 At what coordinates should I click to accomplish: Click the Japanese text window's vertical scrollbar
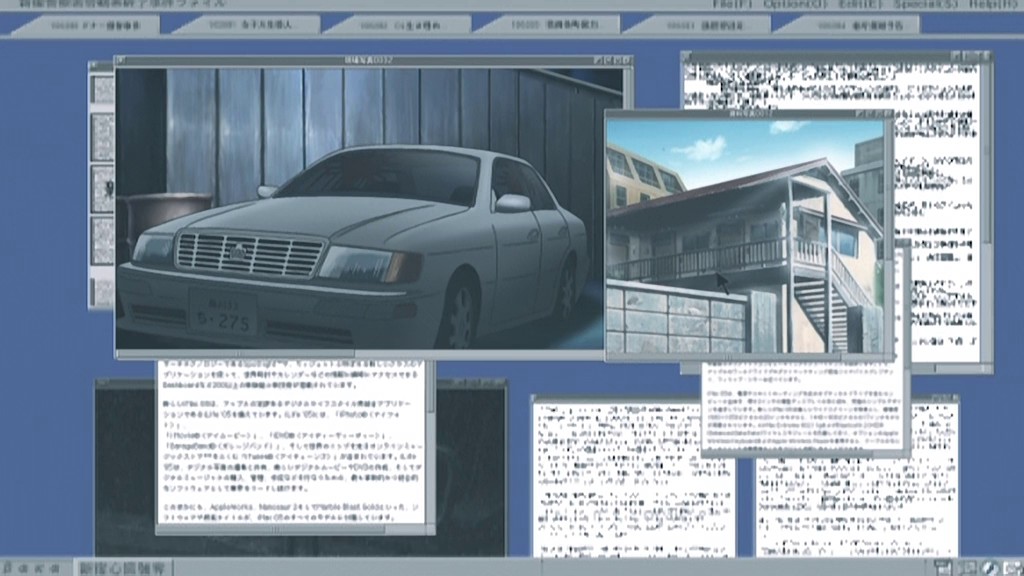(x=430, y=441)
